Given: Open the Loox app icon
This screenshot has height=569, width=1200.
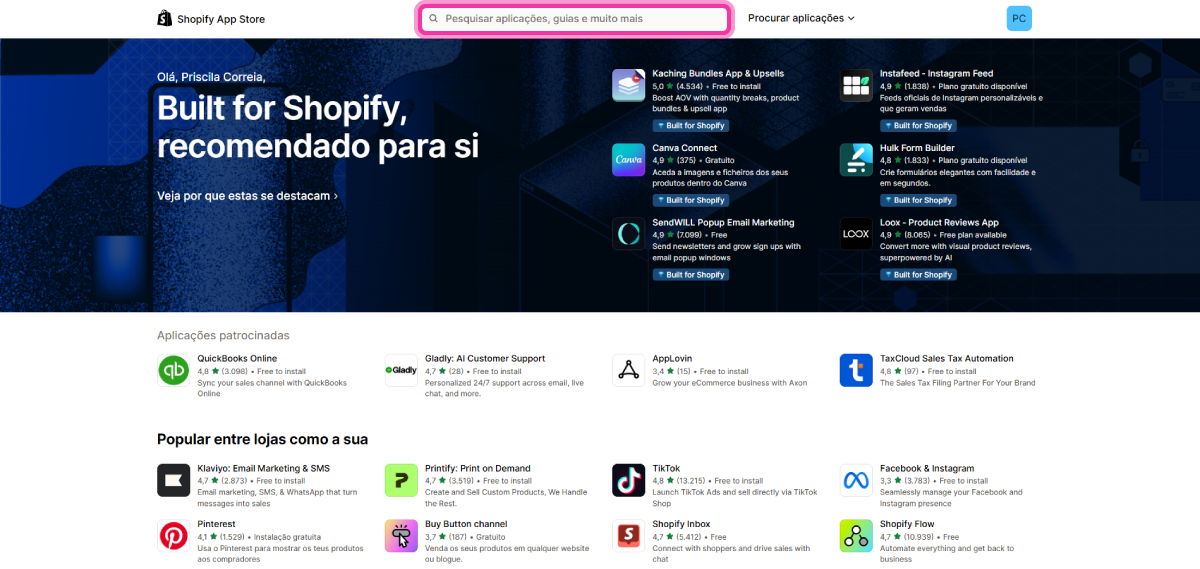Looking at the screenshot, I should pos(856,234).
